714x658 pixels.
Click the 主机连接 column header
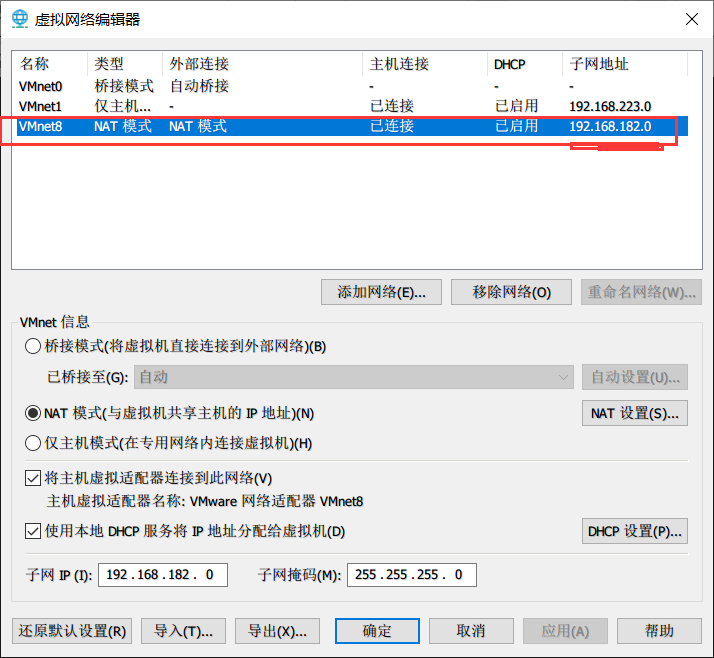point(425,64)
